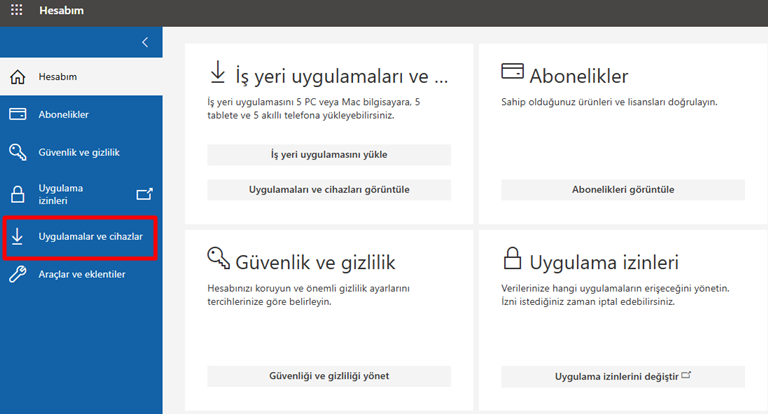Click the external link icon beside Uygulama izinleri
This screenshot has height=414, width=768.
click(x=144, y=194)
